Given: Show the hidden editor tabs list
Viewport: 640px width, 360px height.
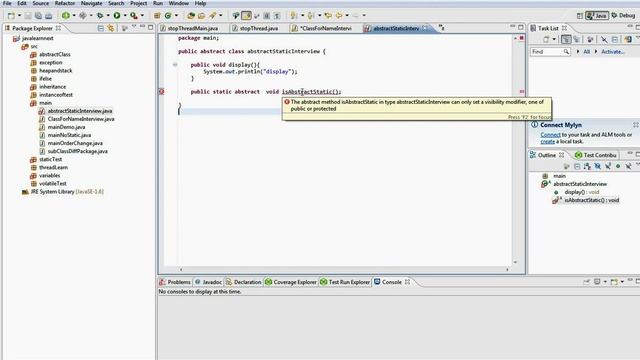Looking at the screenshot, I should pos(442,28).
